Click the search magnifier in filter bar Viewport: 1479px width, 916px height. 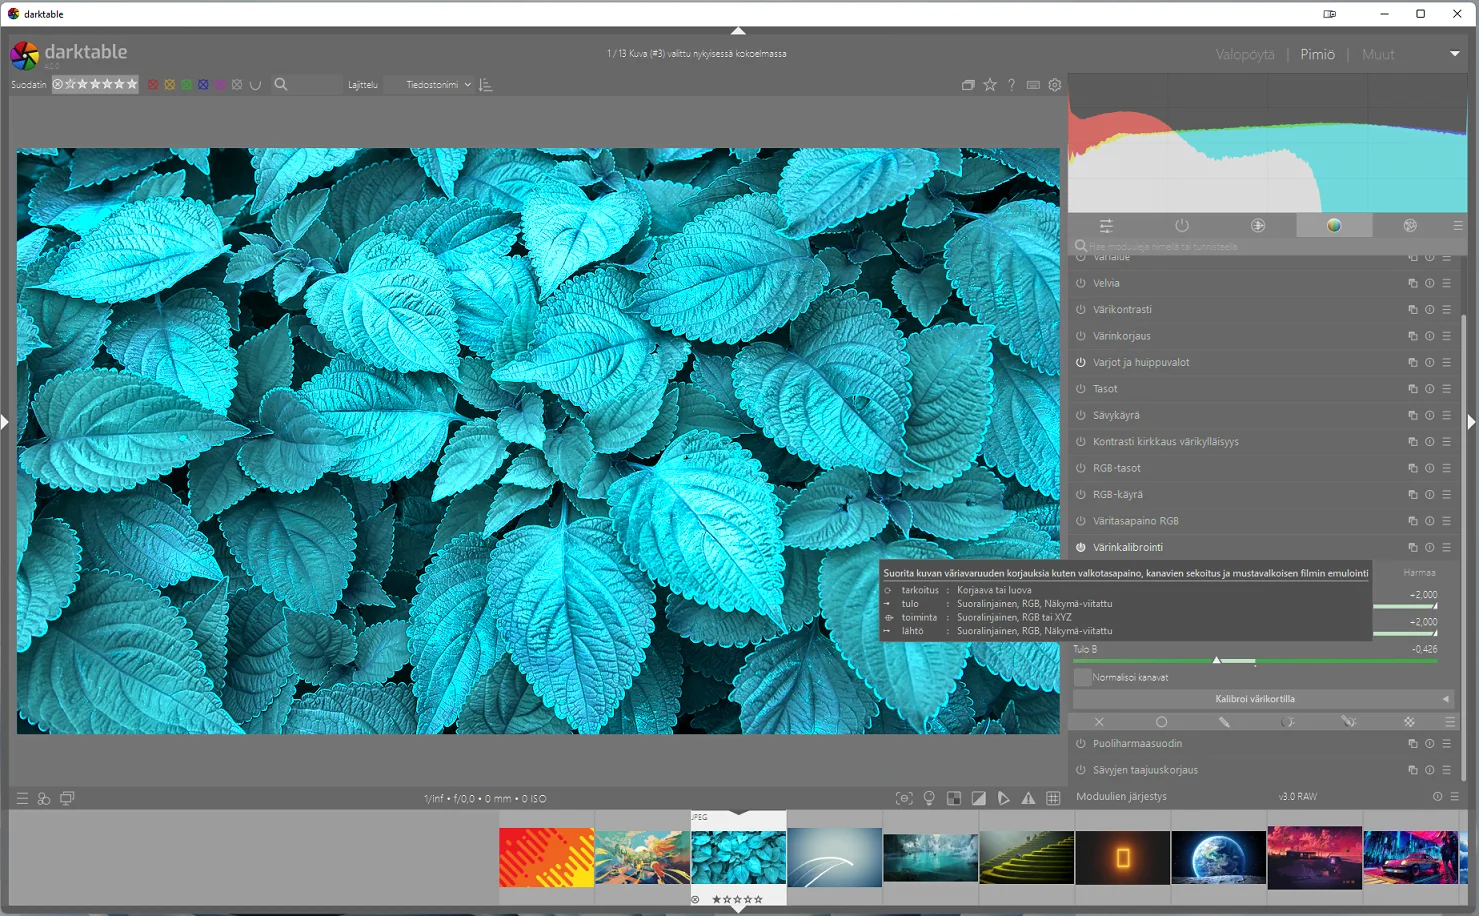coord(281,85)
